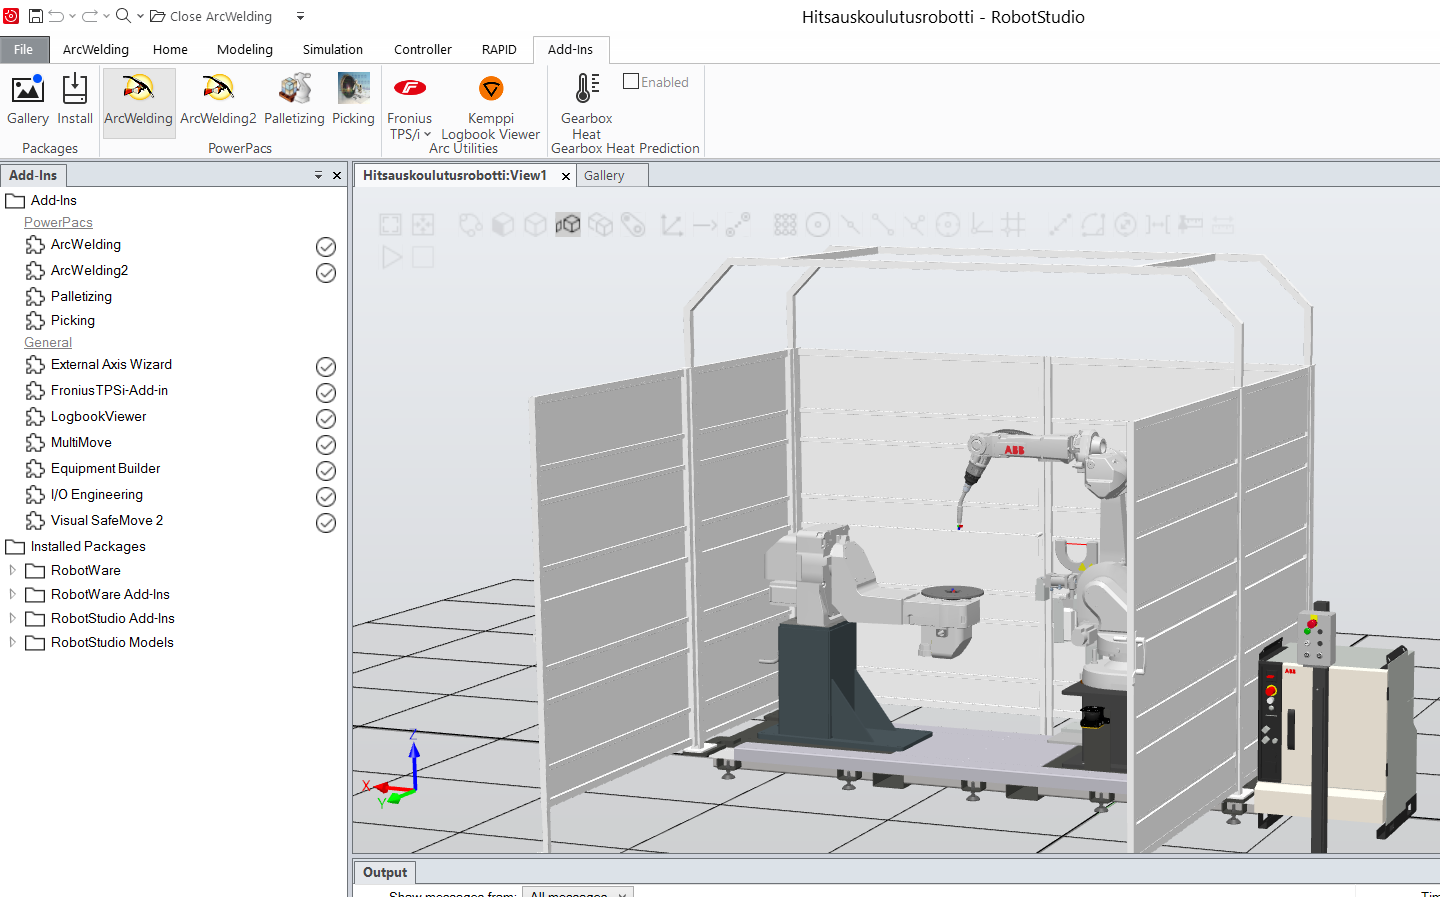Screen dimensions: 1440x897
Task: Toggle the MultiMove add-in checkmark
Action: coord(326,444)
